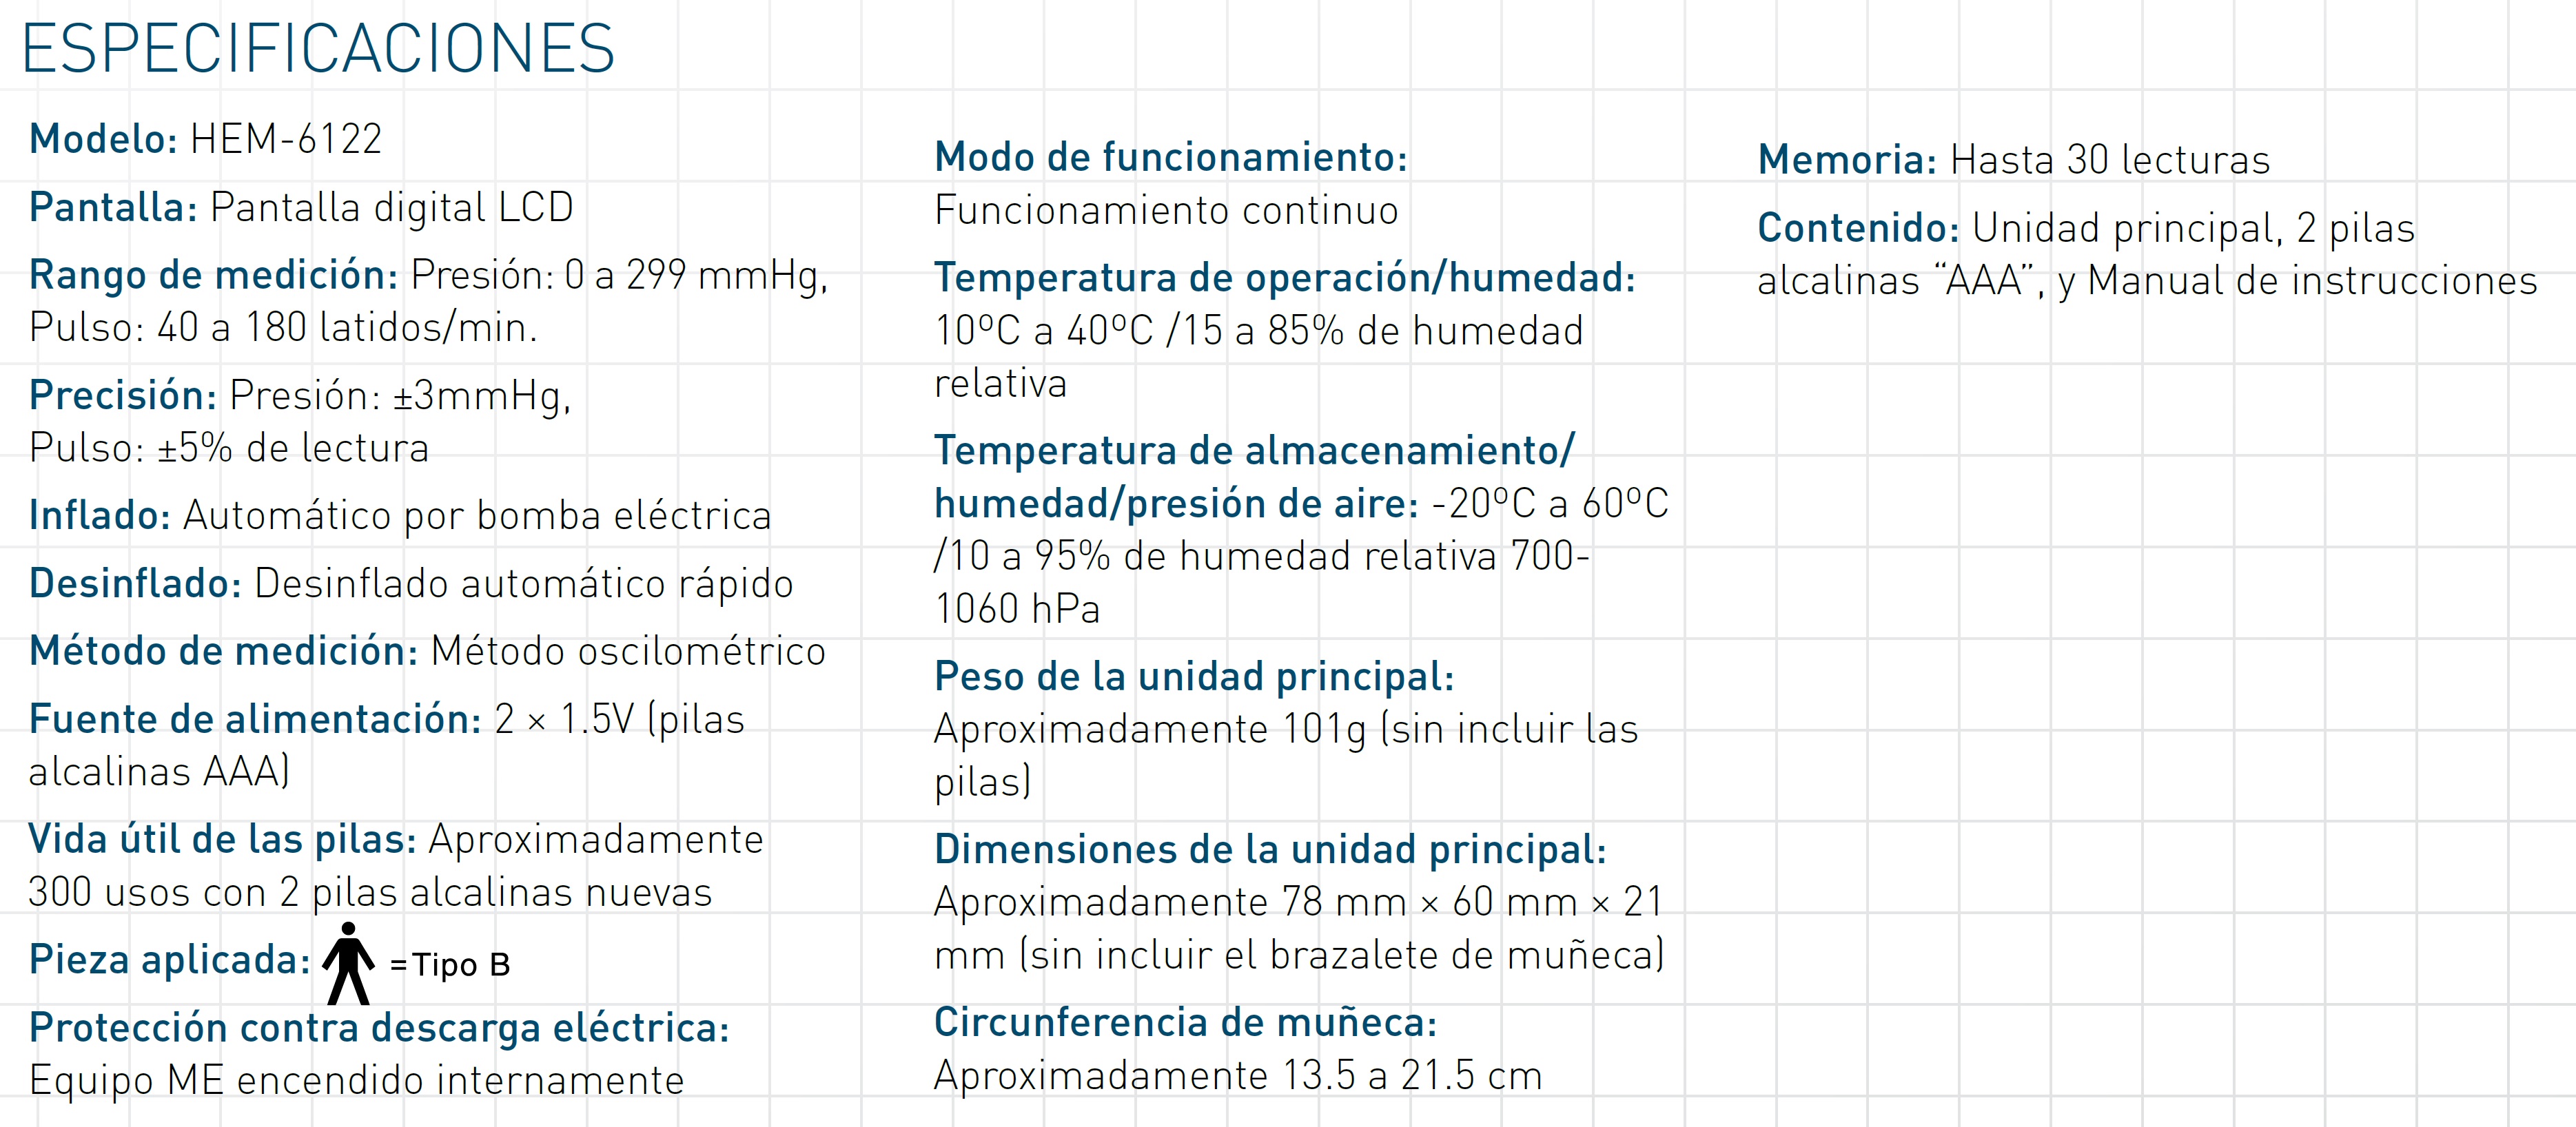Click the Pieza aplicada label
Image resolution: width=2576 pixels, height=1127 pixels.
click(x=169, y=960)
